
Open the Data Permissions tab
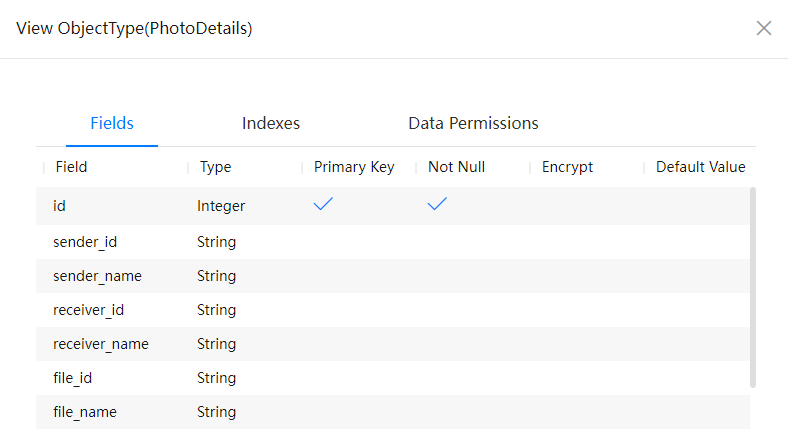[473, 123]
